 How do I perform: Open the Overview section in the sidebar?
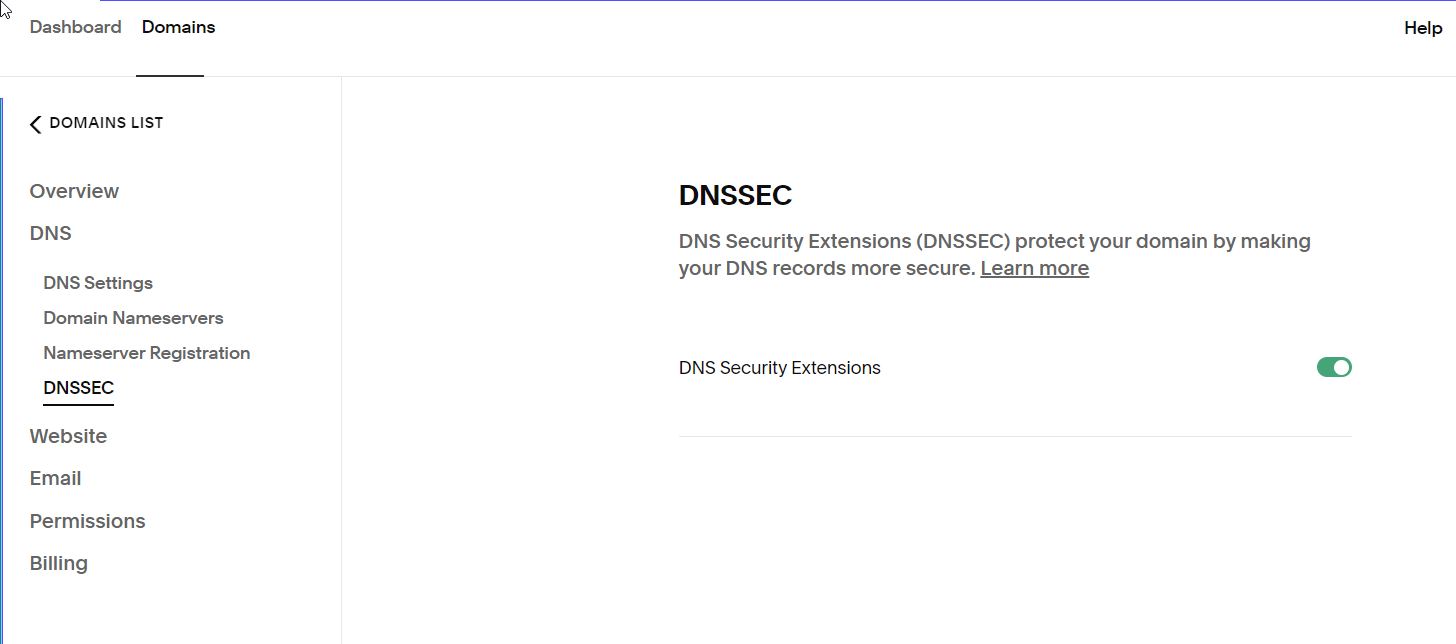pos(74,191)
